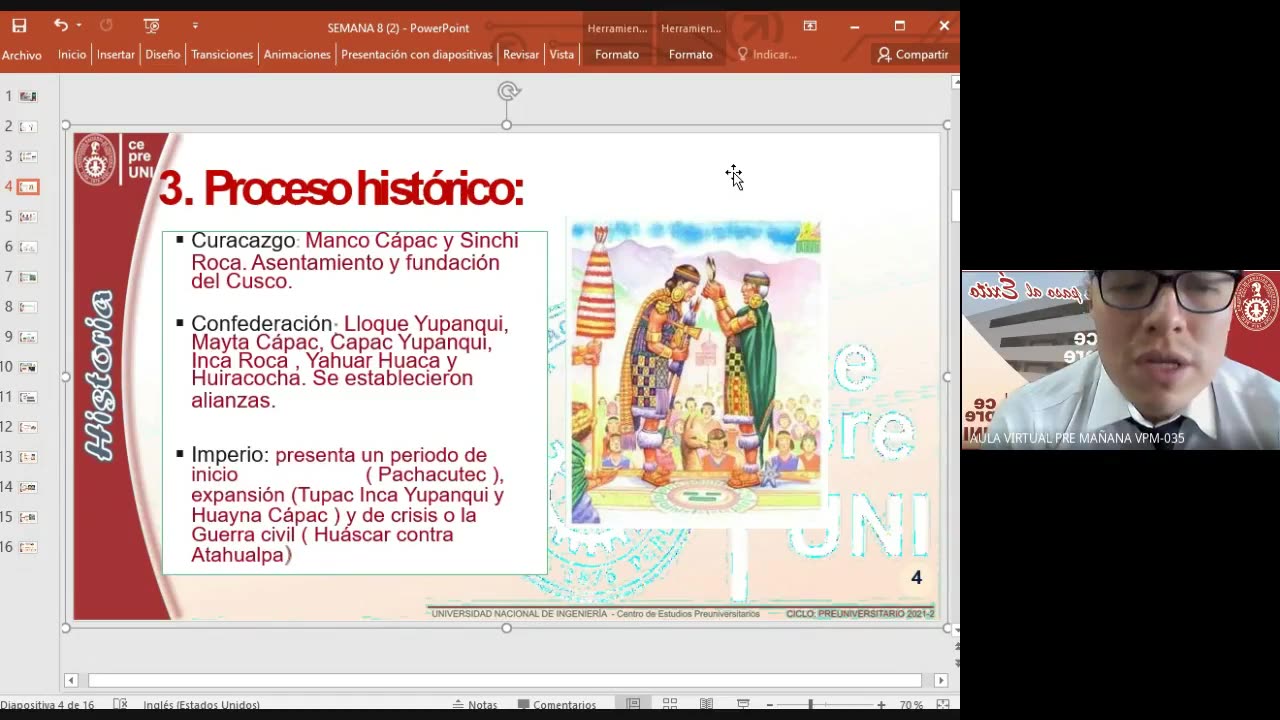
Task: Open the Vista tab
Action: (x=562, y=55)
